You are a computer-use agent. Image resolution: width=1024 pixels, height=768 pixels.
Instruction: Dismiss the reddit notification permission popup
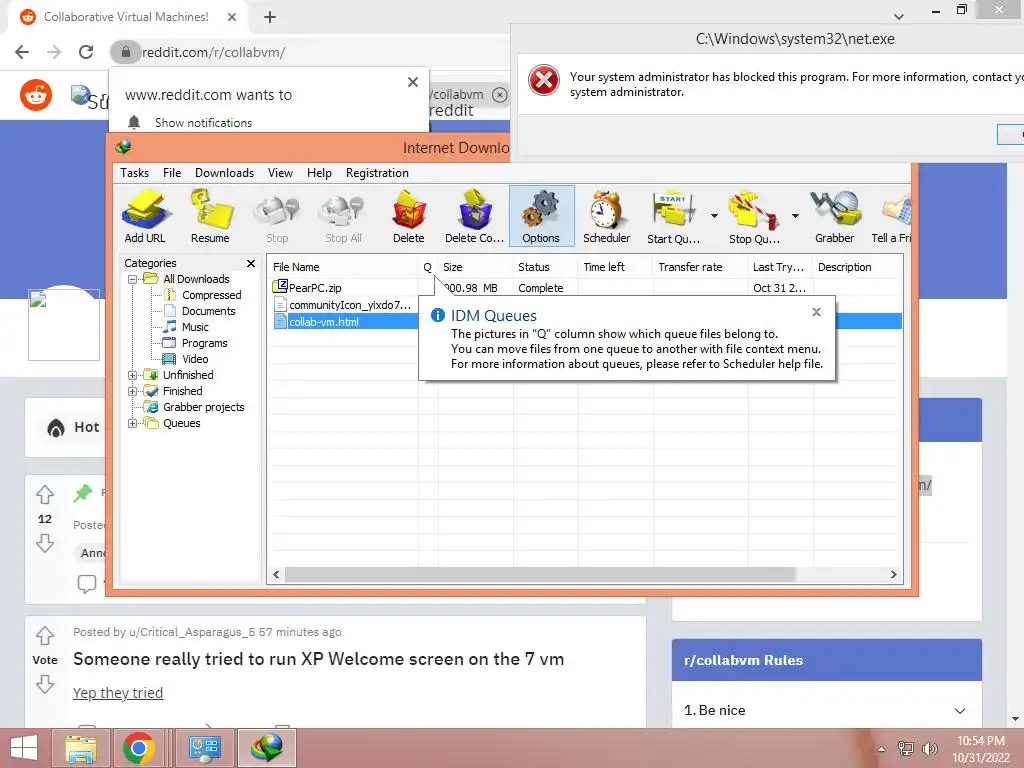pyautogui.click(x=413, y=82)
